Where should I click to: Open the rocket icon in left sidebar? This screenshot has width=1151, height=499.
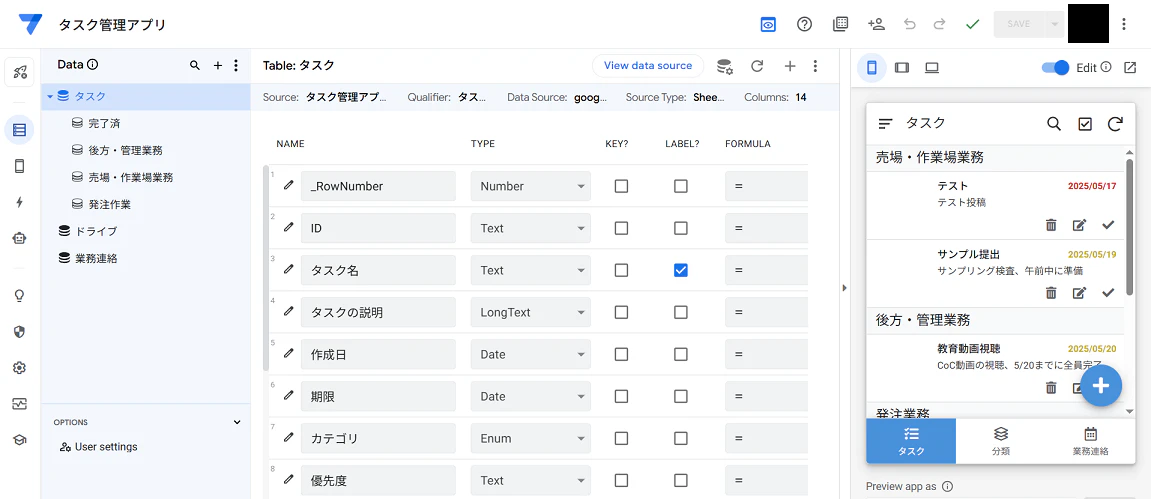(x=20, y=71)
